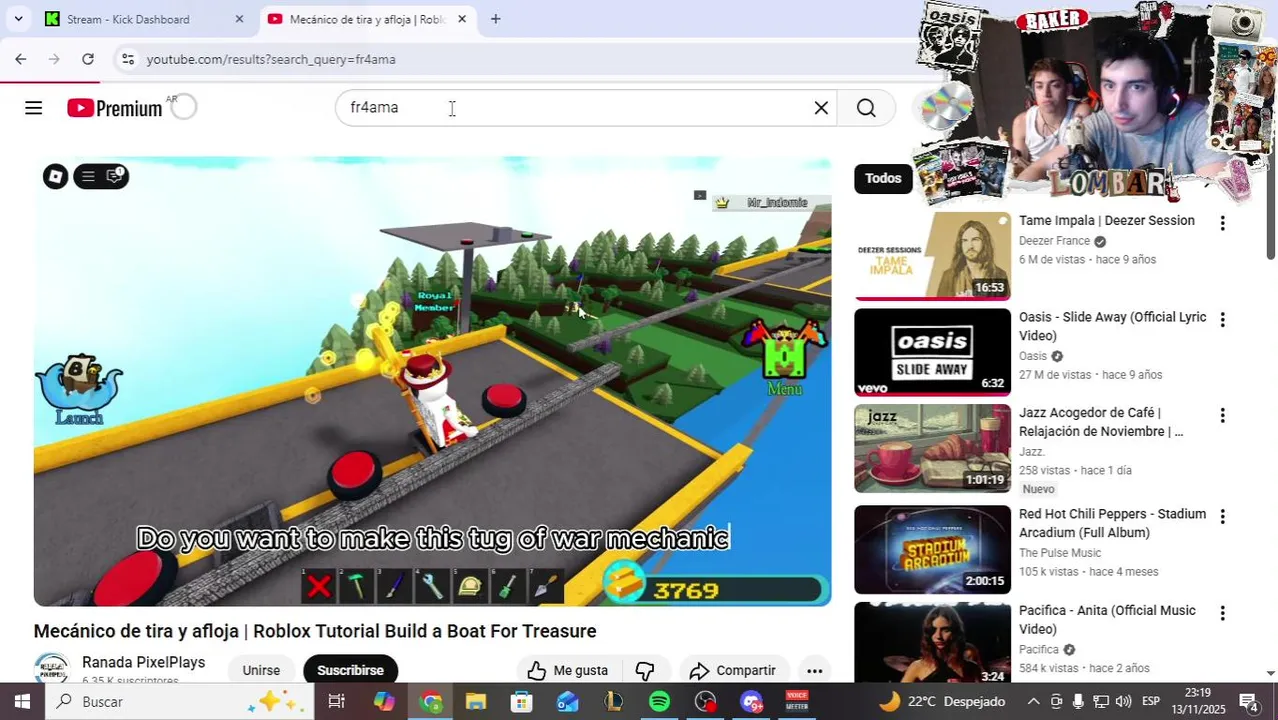Viewport: 1278px width, 720px height.
Task: Show hidden system tray icons chevron
Action: point(1033,702)
